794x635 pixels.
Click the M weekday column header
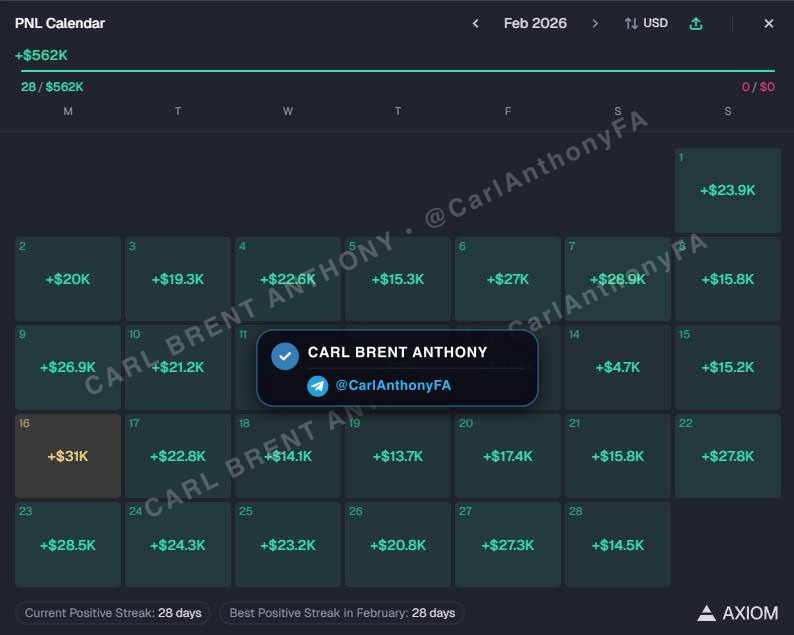(68, 111)
